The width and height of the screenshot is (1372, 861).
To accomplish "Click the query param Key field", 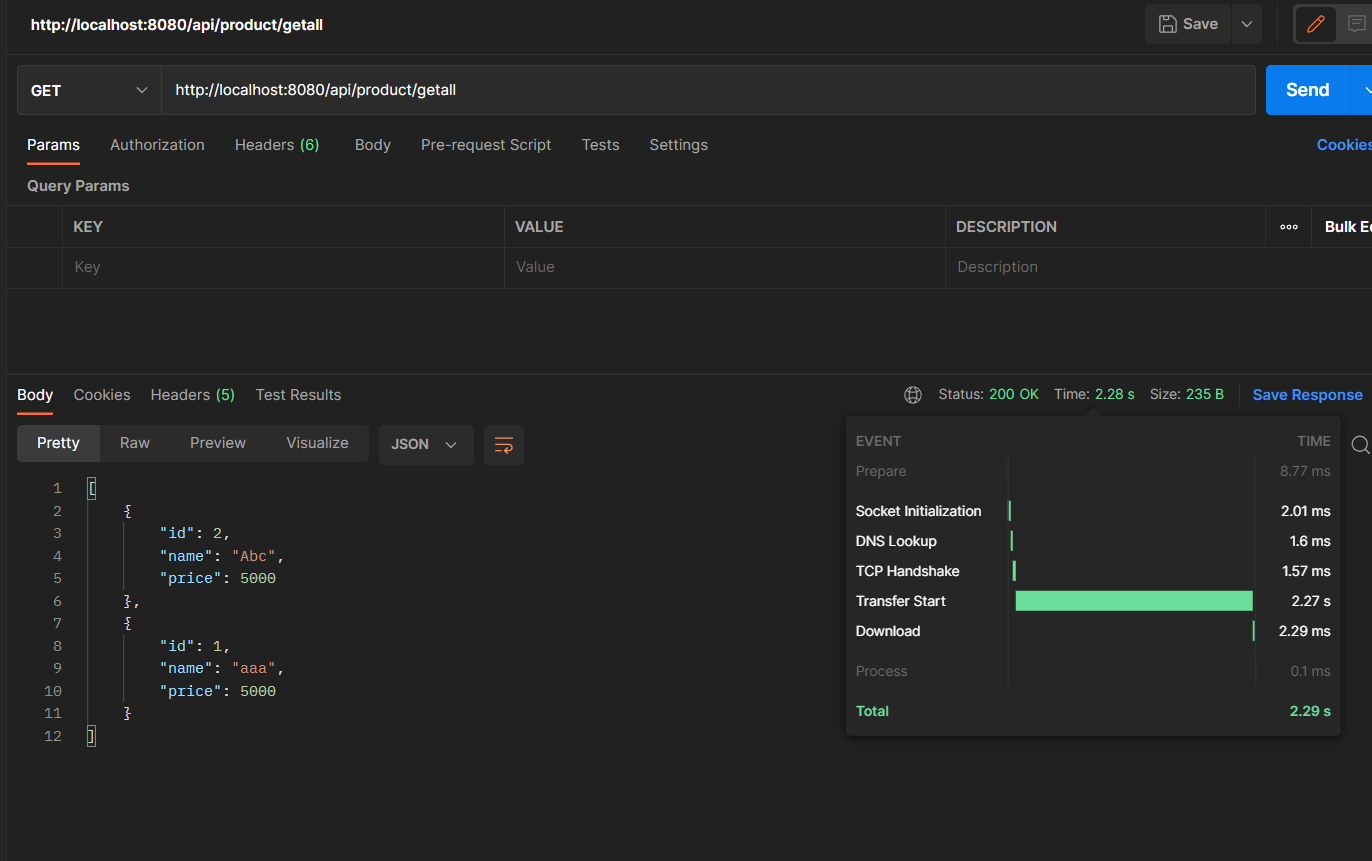I will coord(283,267).
